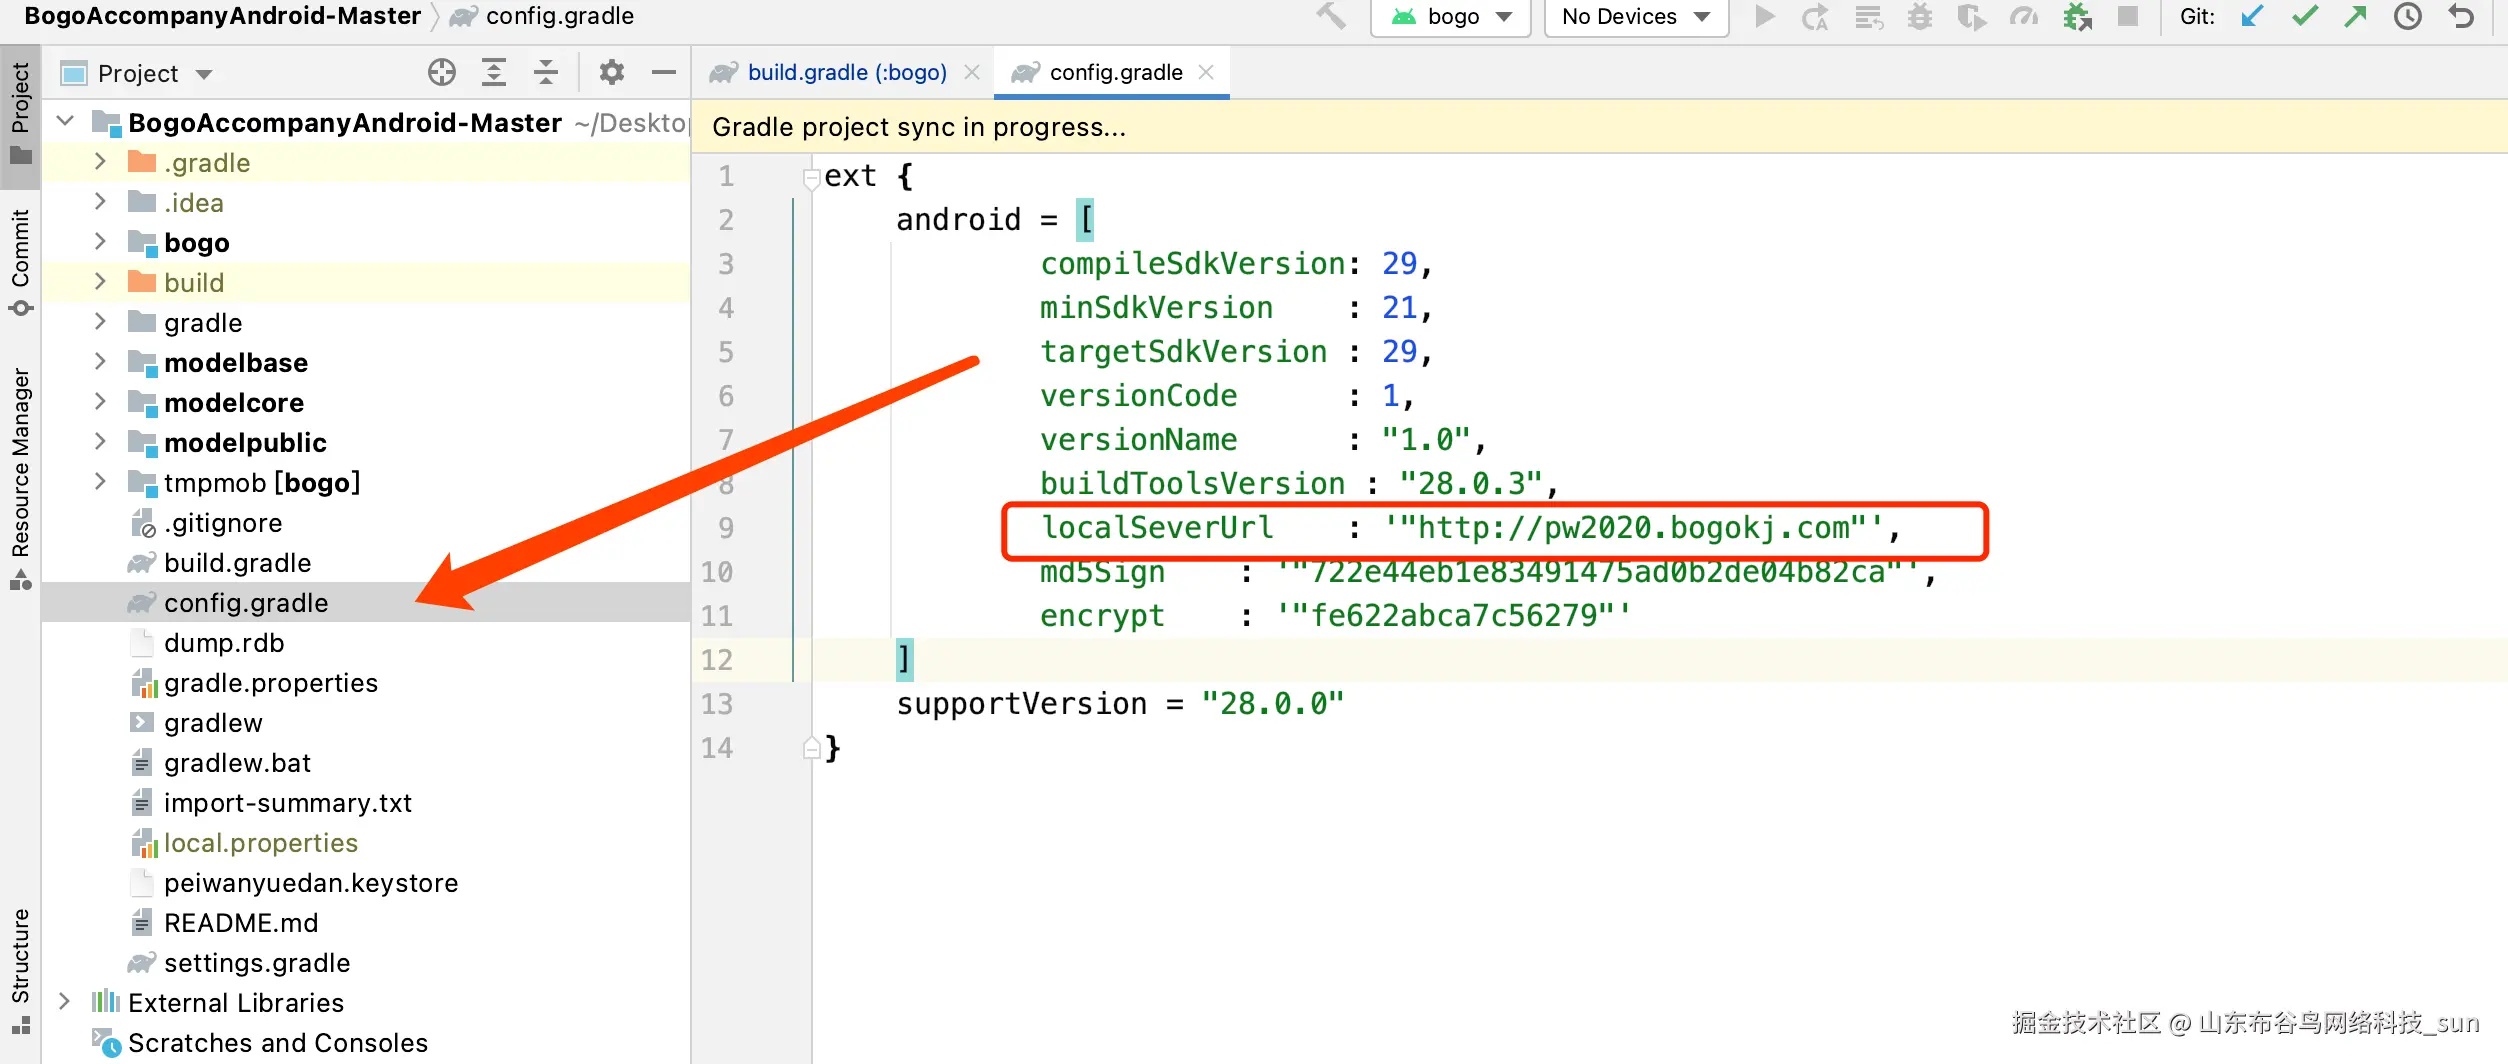Open the Commit tool window sidebar tab

[20, 261]
